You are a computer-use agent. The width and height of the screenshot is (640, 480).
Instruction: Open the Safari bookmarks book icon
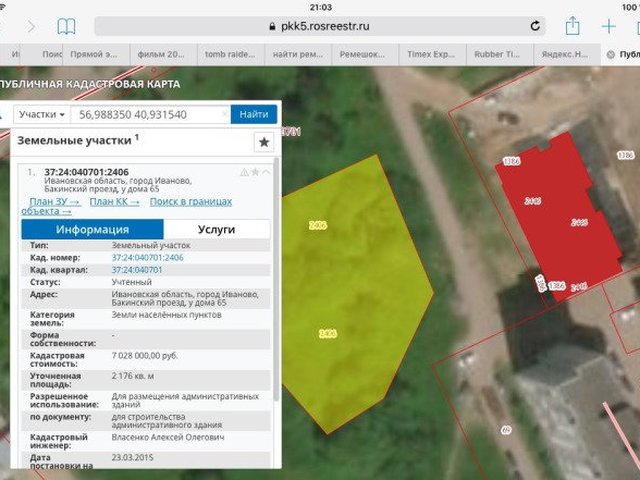coord(66,27)
